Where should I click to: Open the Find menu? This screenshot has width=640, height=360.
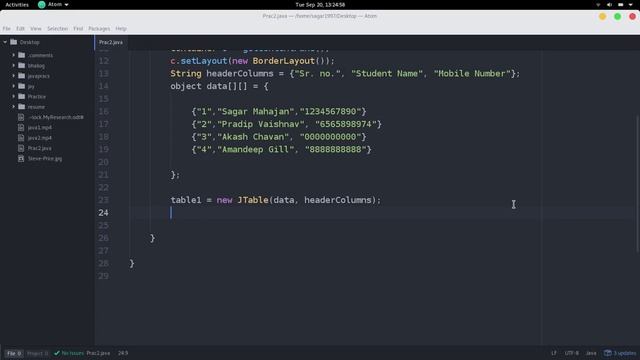(78, 29)
